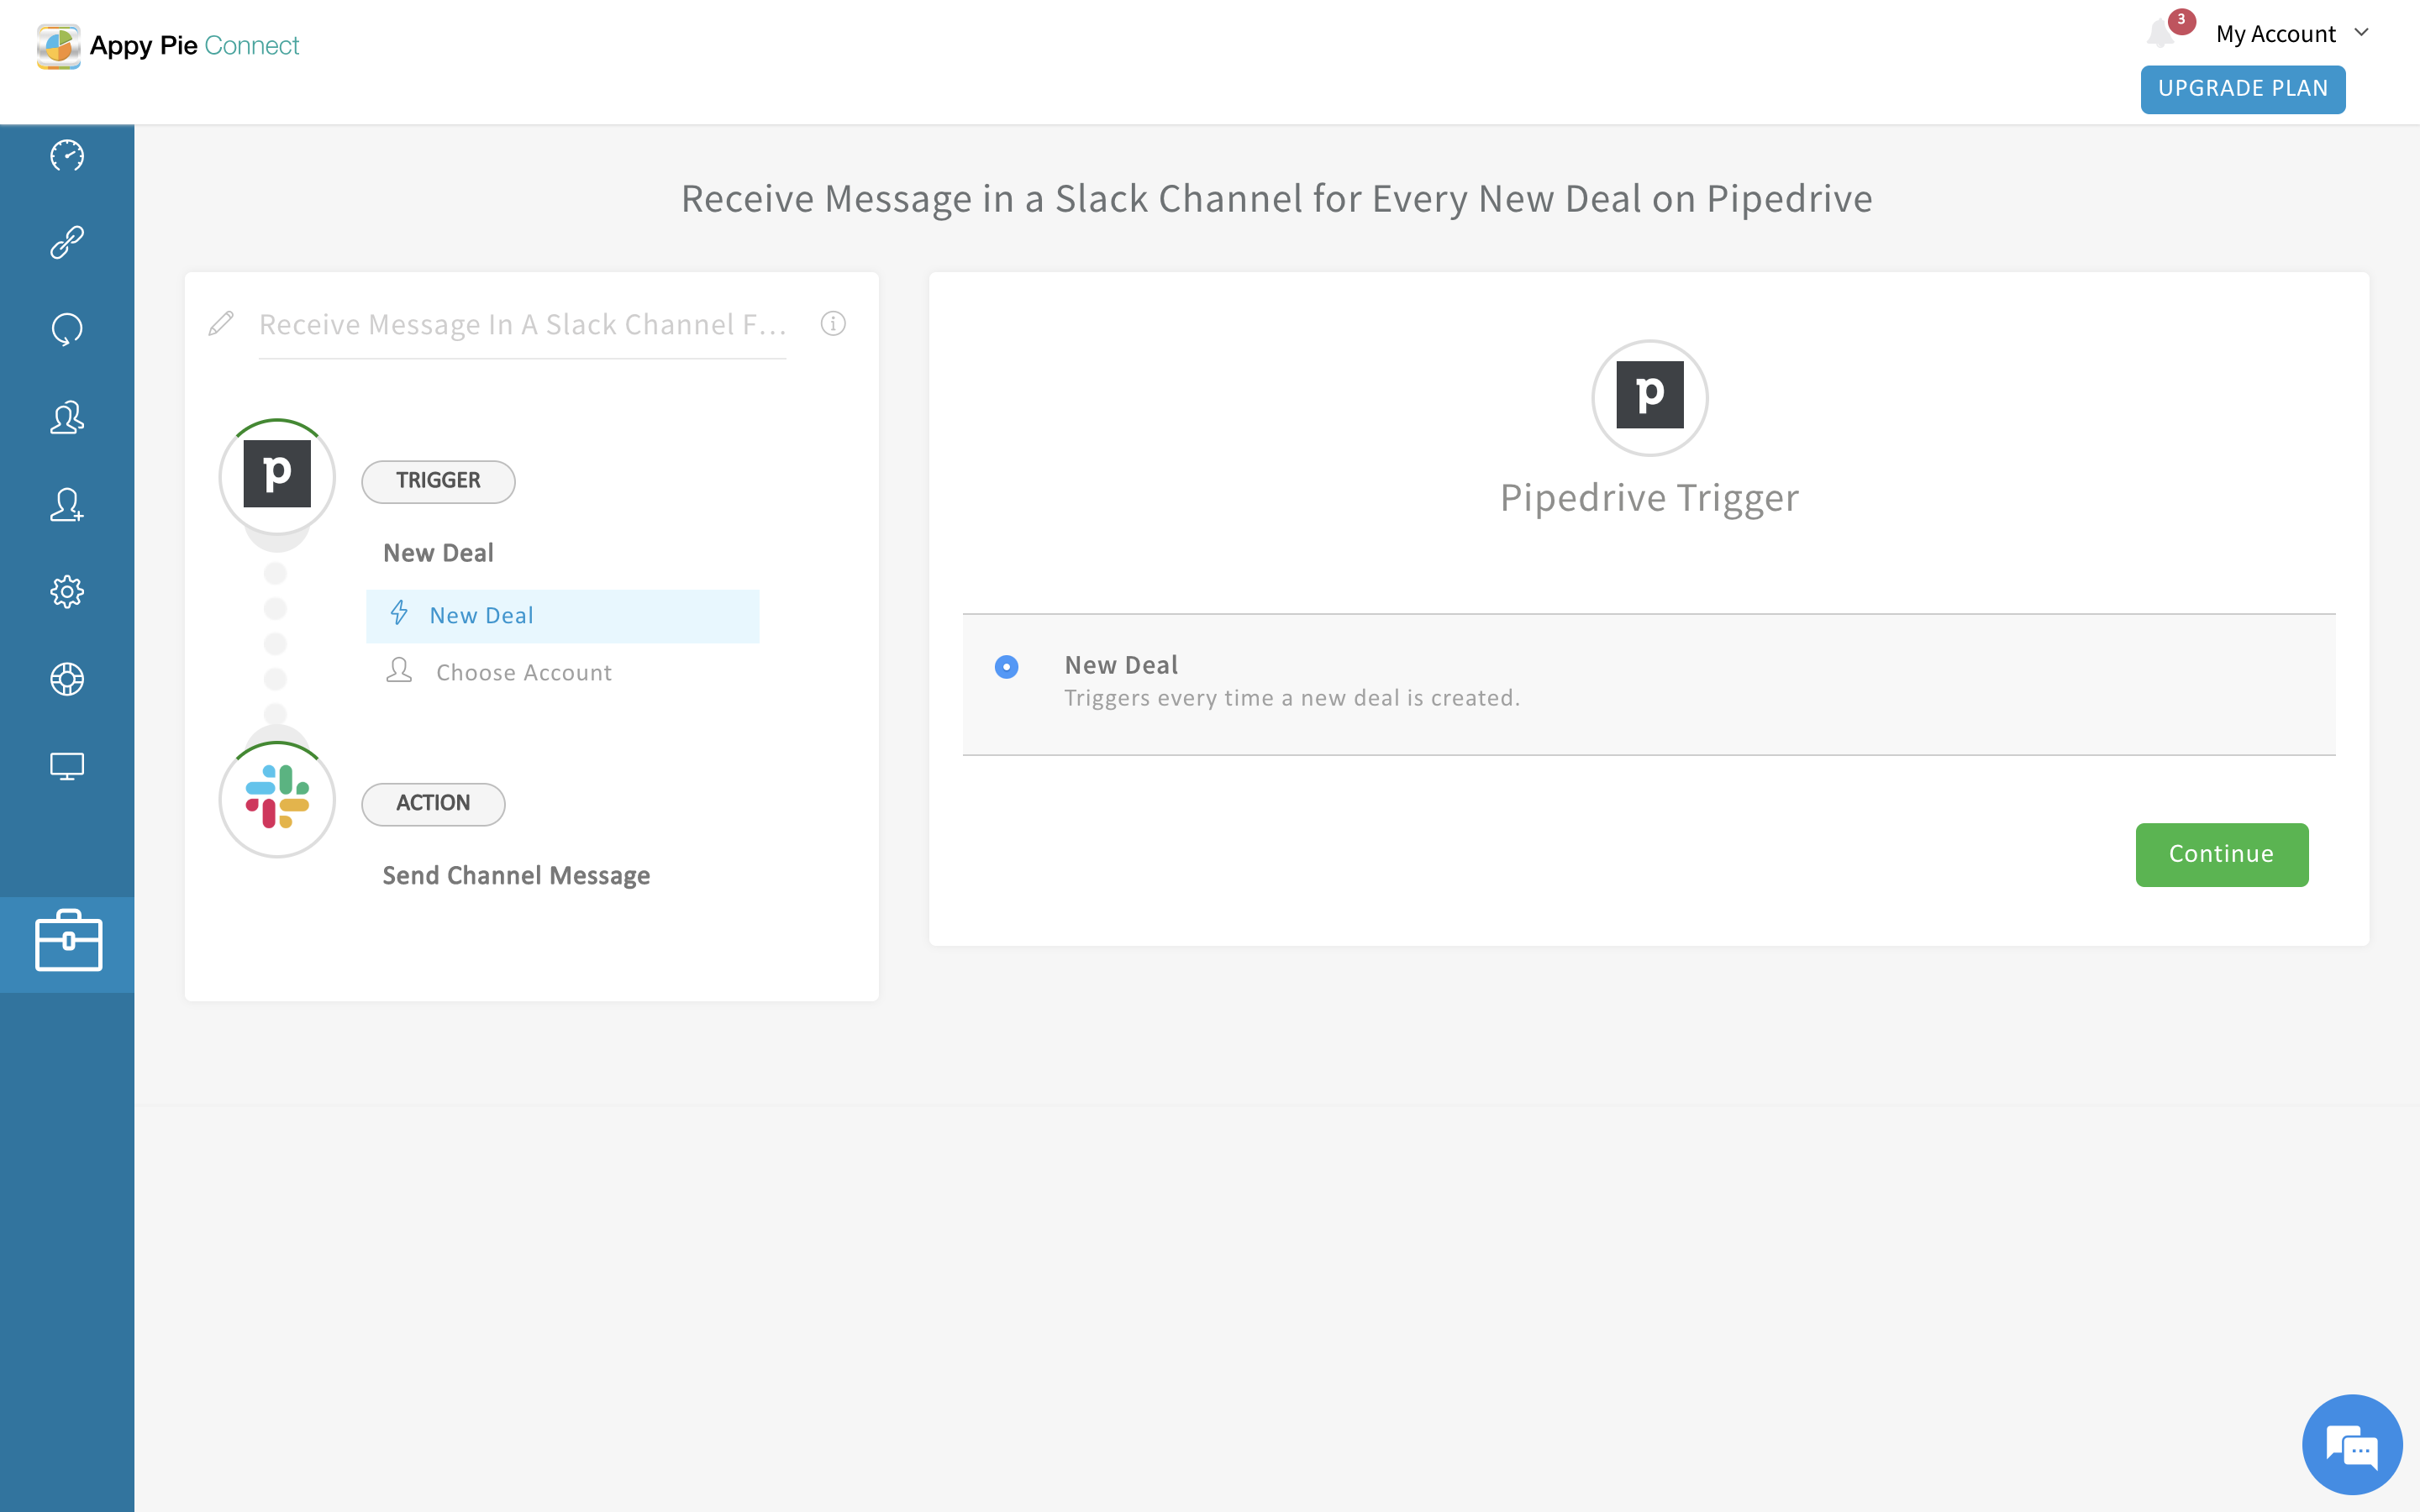2420x1512 pixels.
Task: Click the lifebuoy support icon in sidebar
Action: [67, 679]
